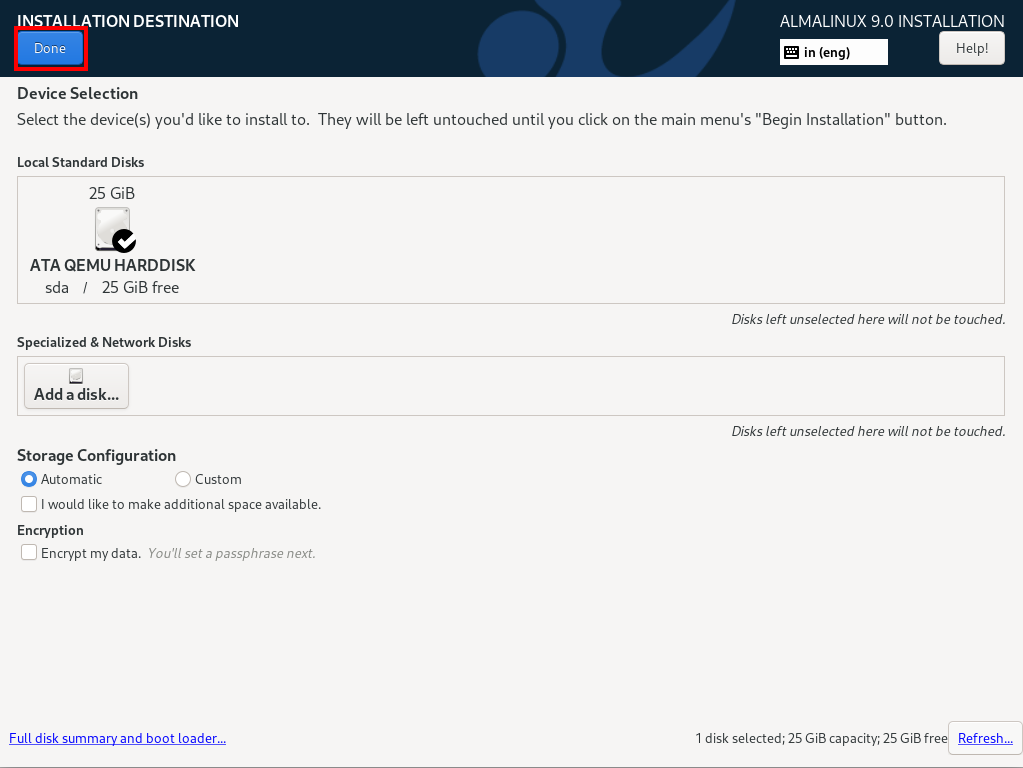Click the ATA QEMU hard disk icon
1023x768 pixels.
coord(111,227)
